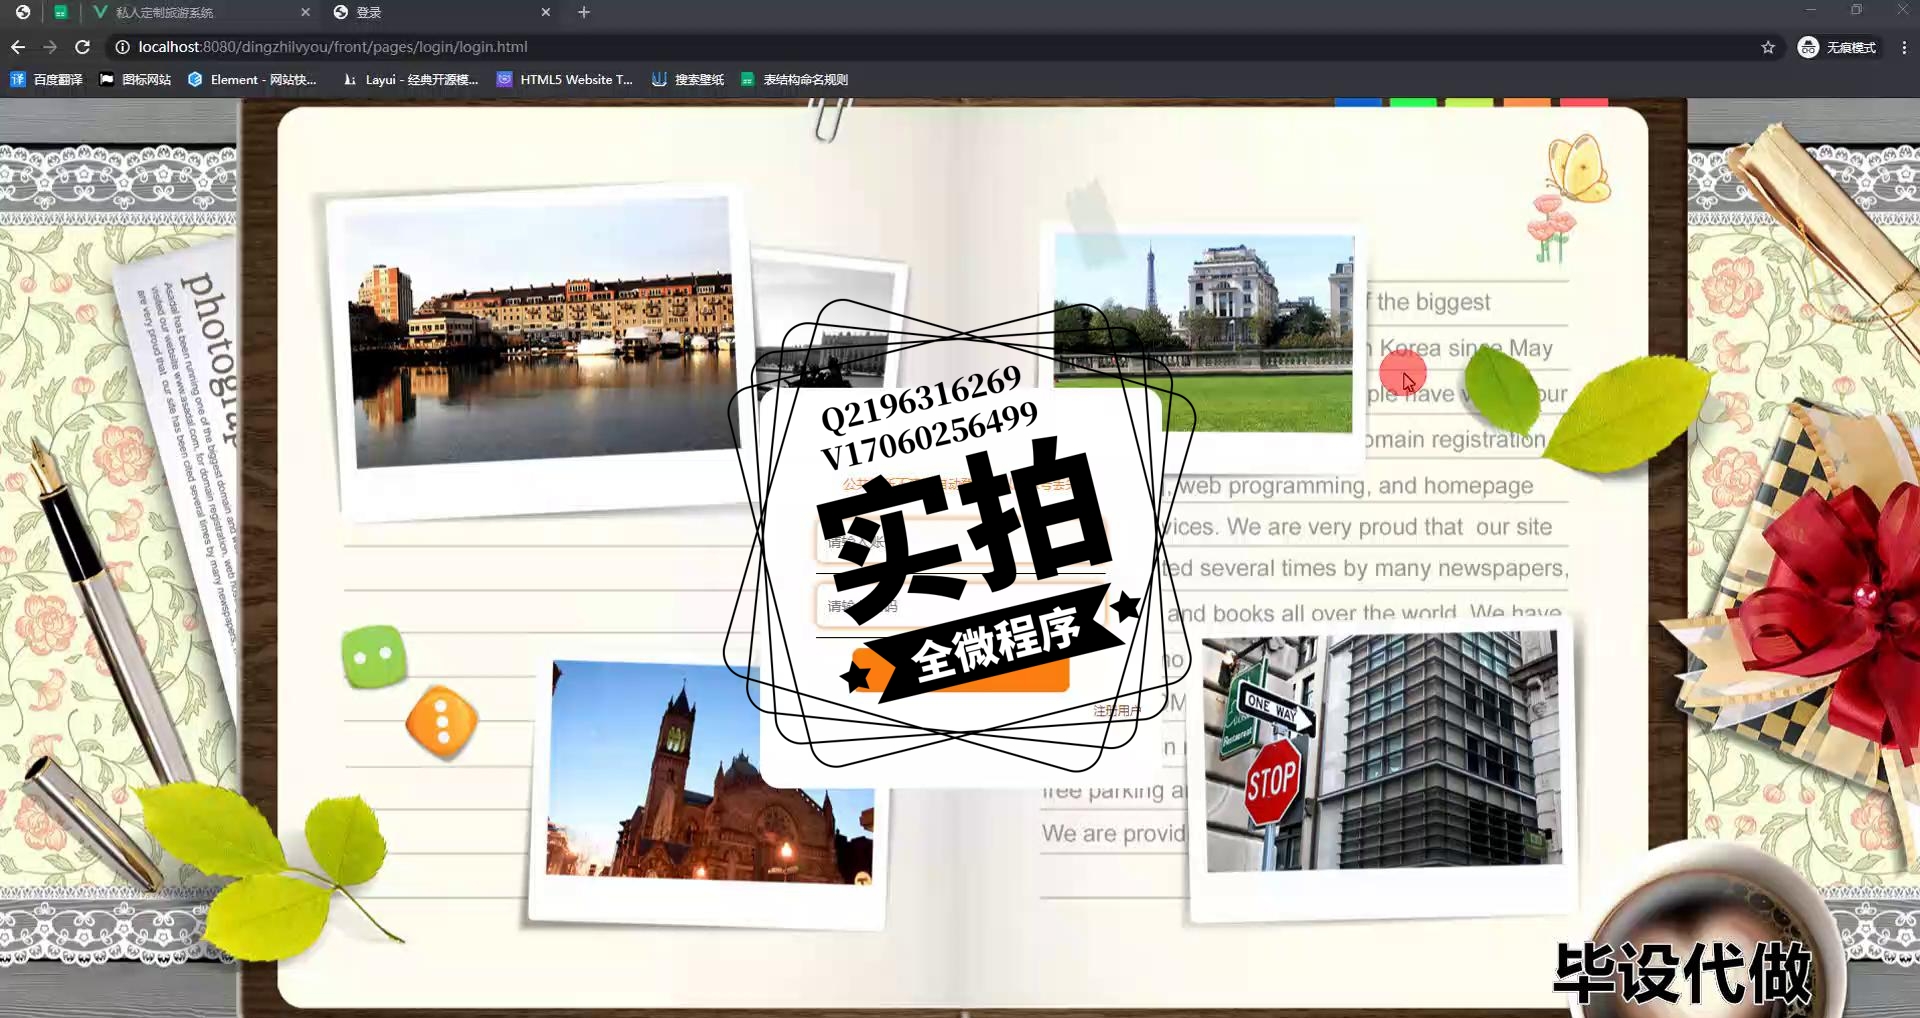Minimize the browser window

click(x=1810, y=10)
